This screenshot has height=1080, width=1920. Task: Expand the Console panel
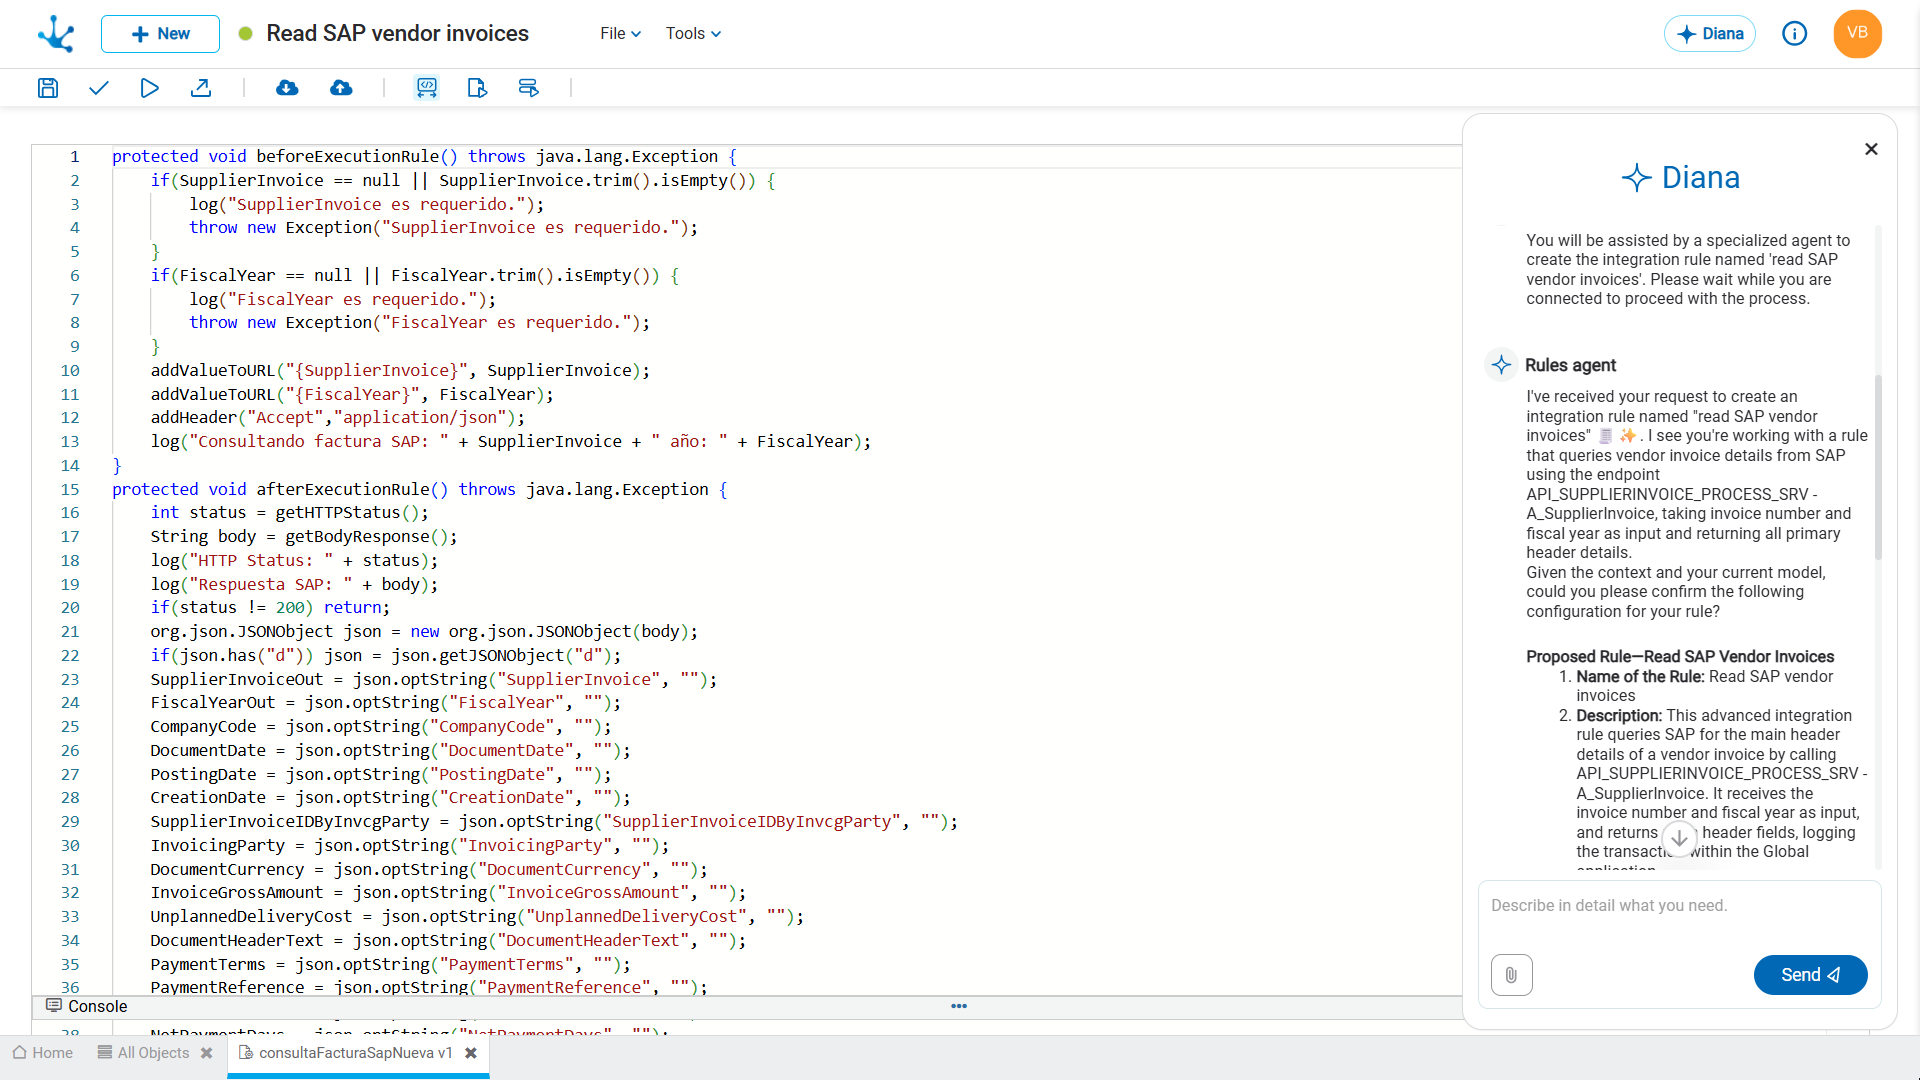coord(97,1006)
